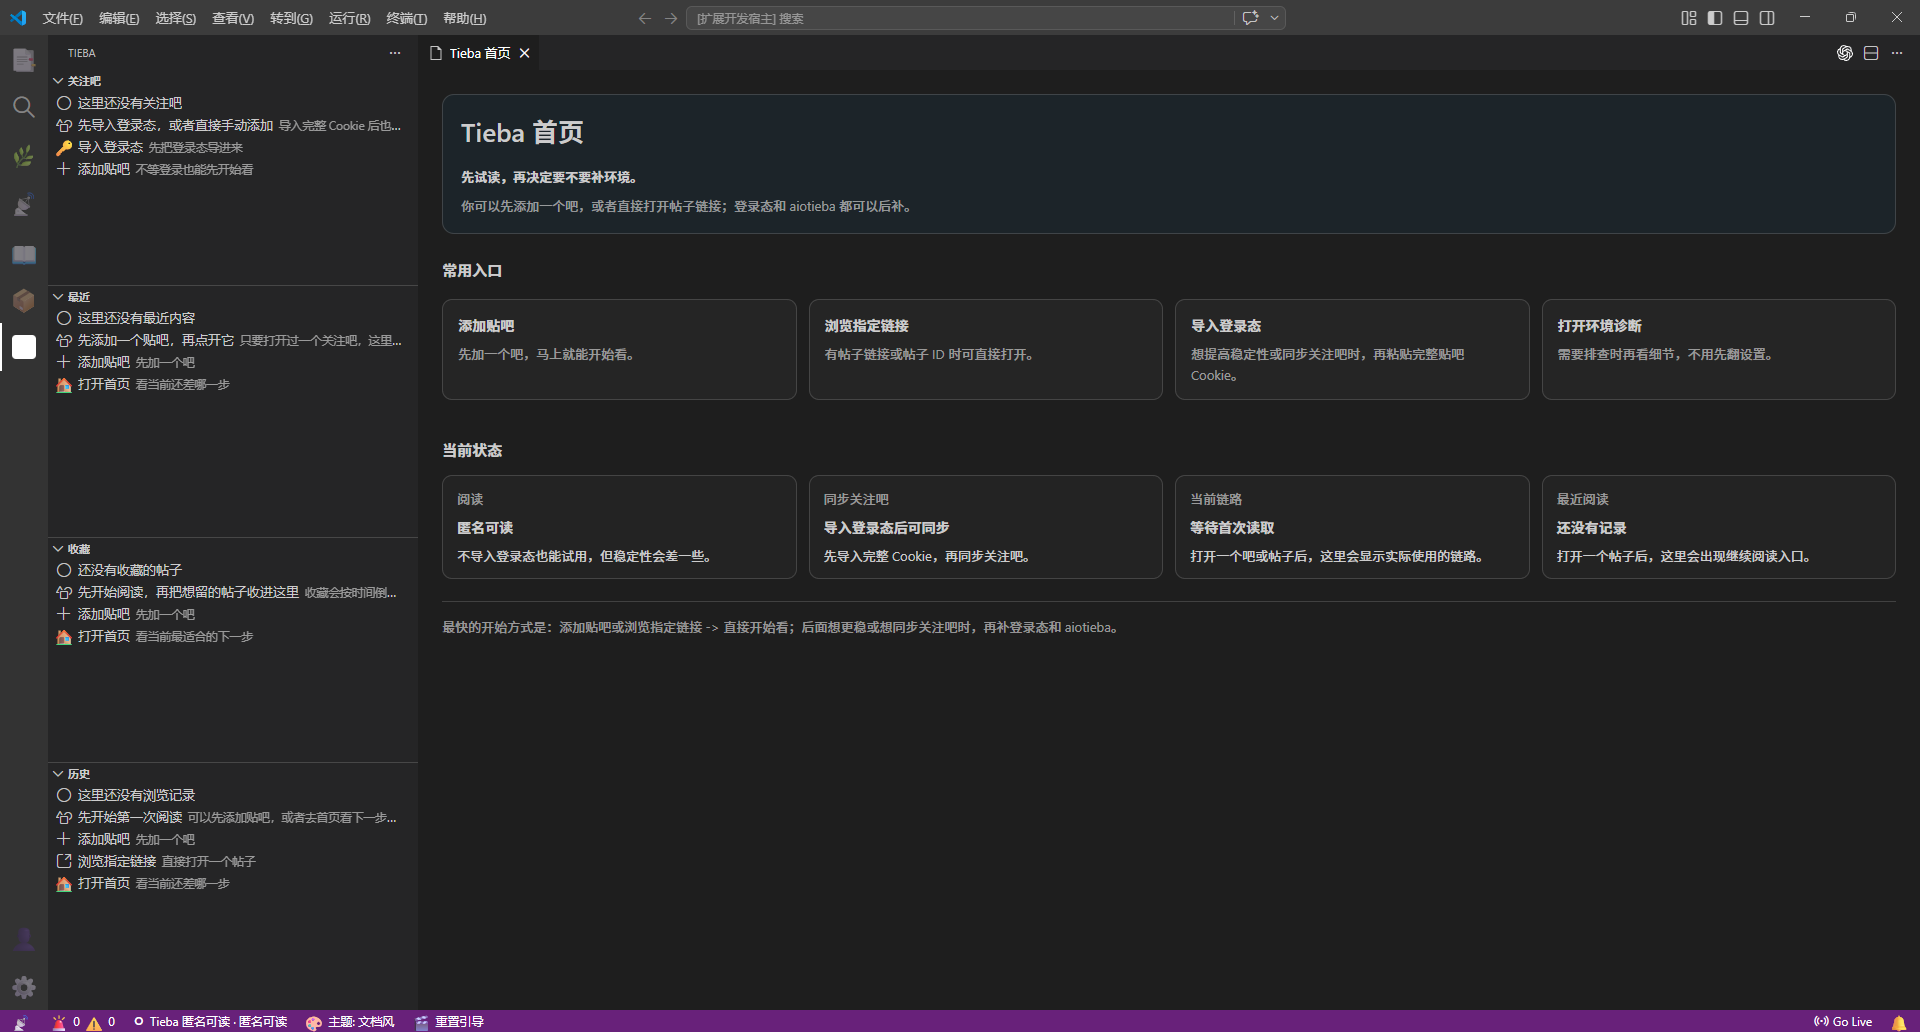Open the Manage gear icon
The height and width of the screenshot is (1032, 1920).
24,988
